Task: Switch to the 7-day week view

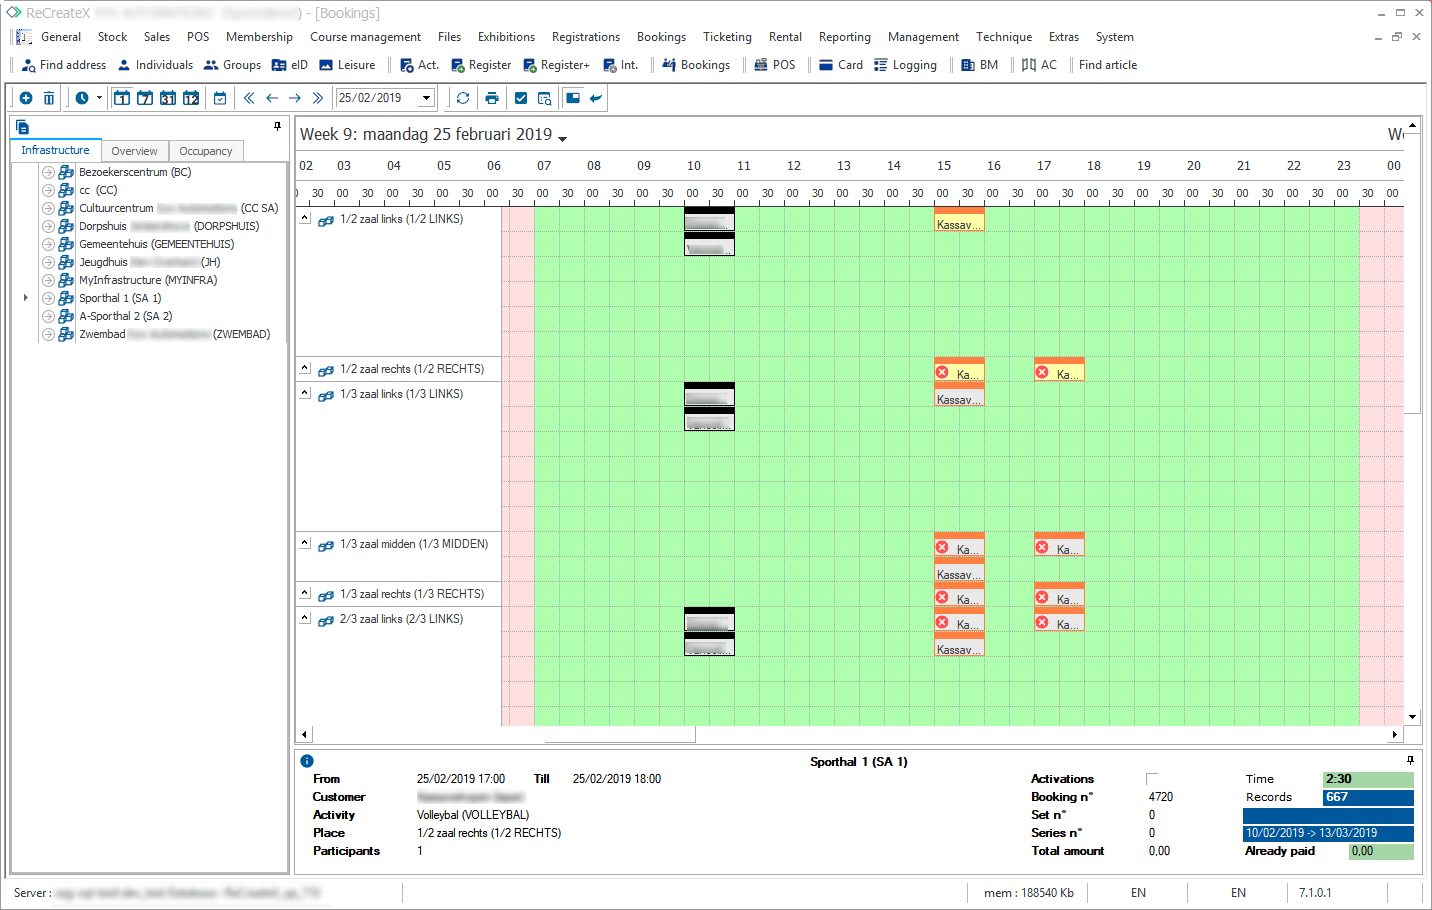Action: pyautogui.click(x=145, y=98)
